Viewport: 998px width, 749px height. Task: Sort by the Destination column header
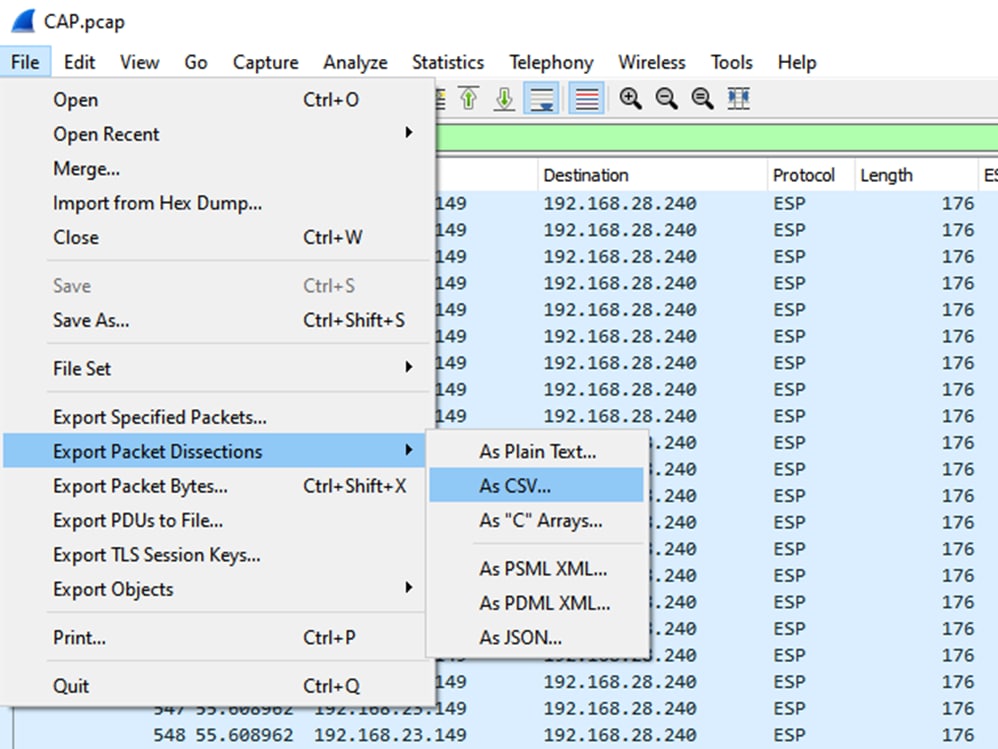586,175
